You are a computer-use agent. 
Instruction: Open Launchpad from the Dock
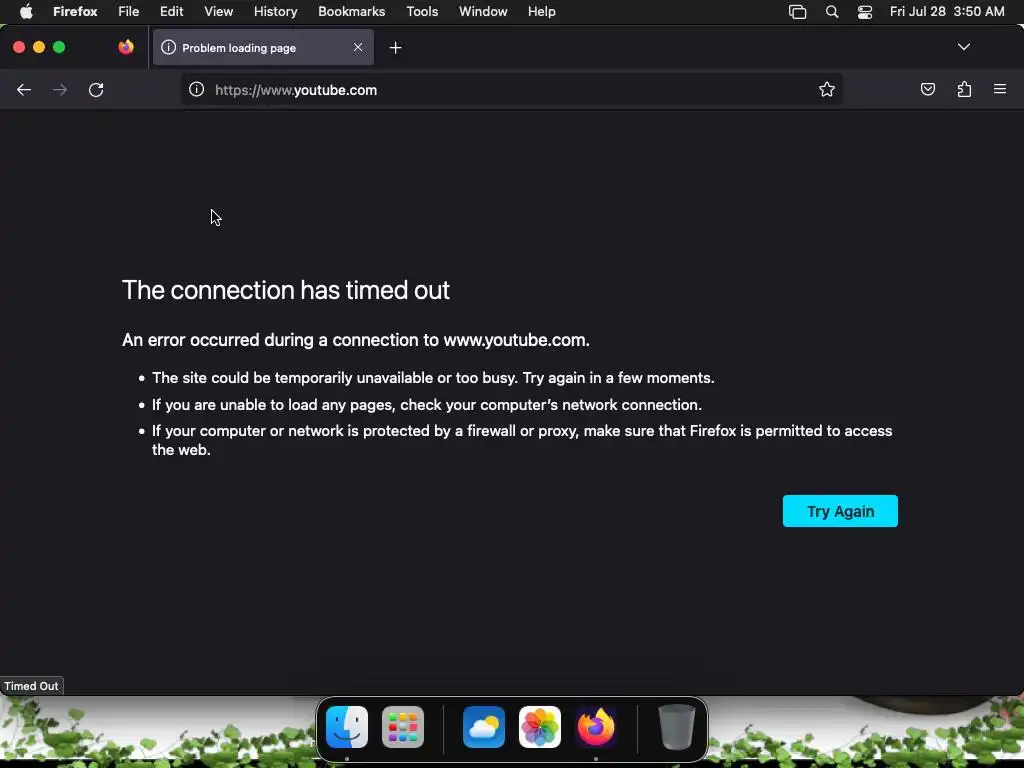(403, 727)
